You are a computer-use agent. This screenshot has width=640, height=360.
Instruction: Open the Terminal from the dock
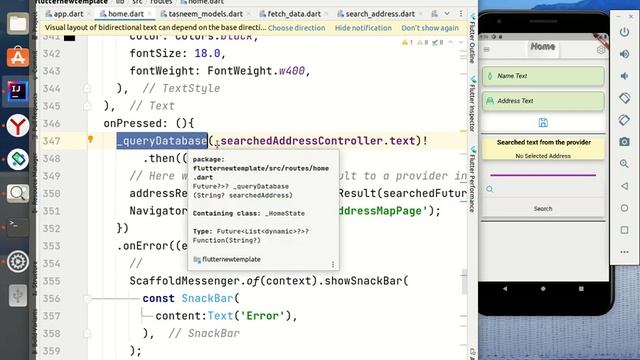[18, 227]
